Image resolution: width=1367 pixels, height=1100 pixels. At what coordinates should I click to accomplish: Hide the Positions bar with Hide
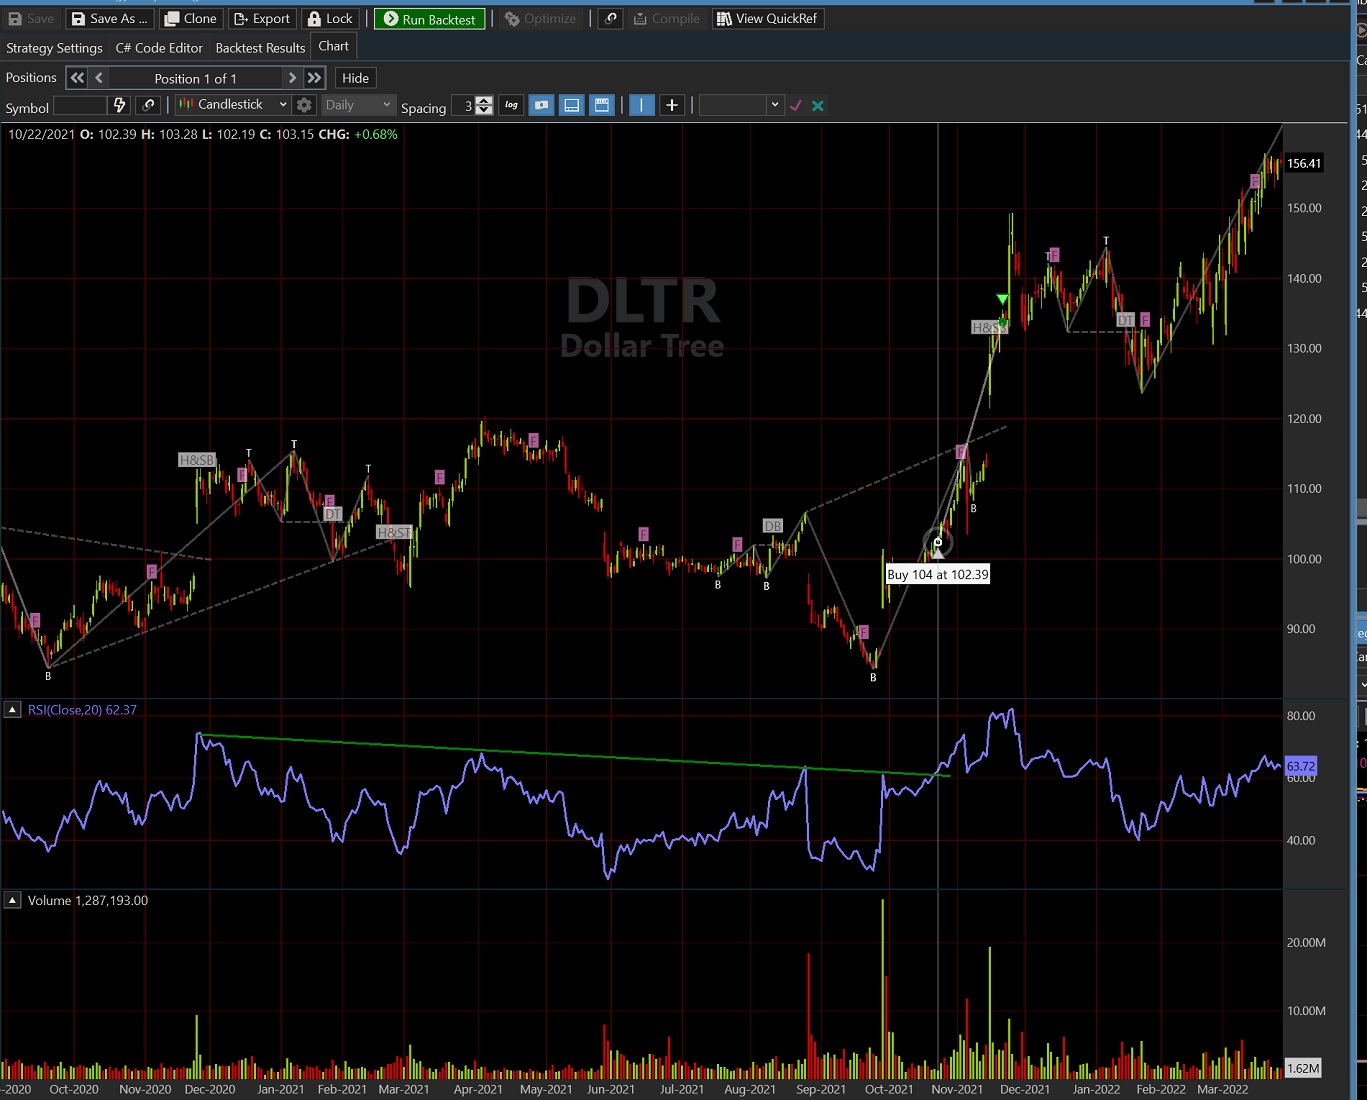pyautogui.click(x=355, y=78)
